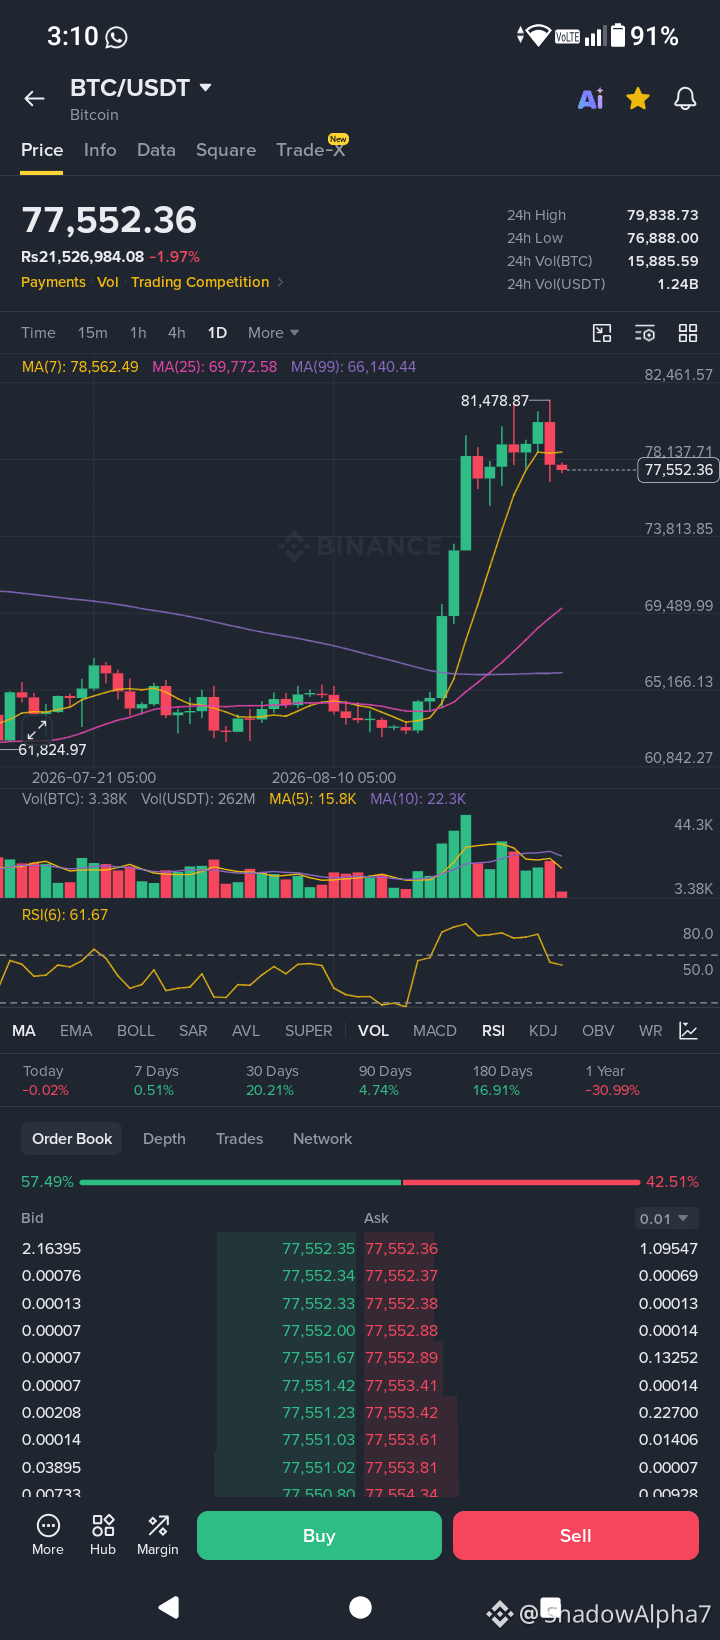720x1640 pixels.
Task: Open the Payments link
Action: pyautogui.click(x=53, y=282)
